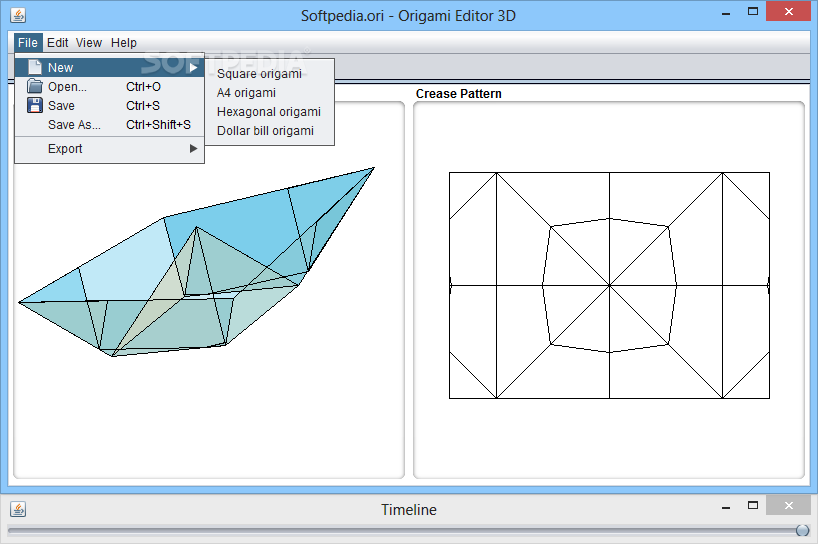
Task: Click the Ctrl+O shortcut text
Action: (143, 87)
